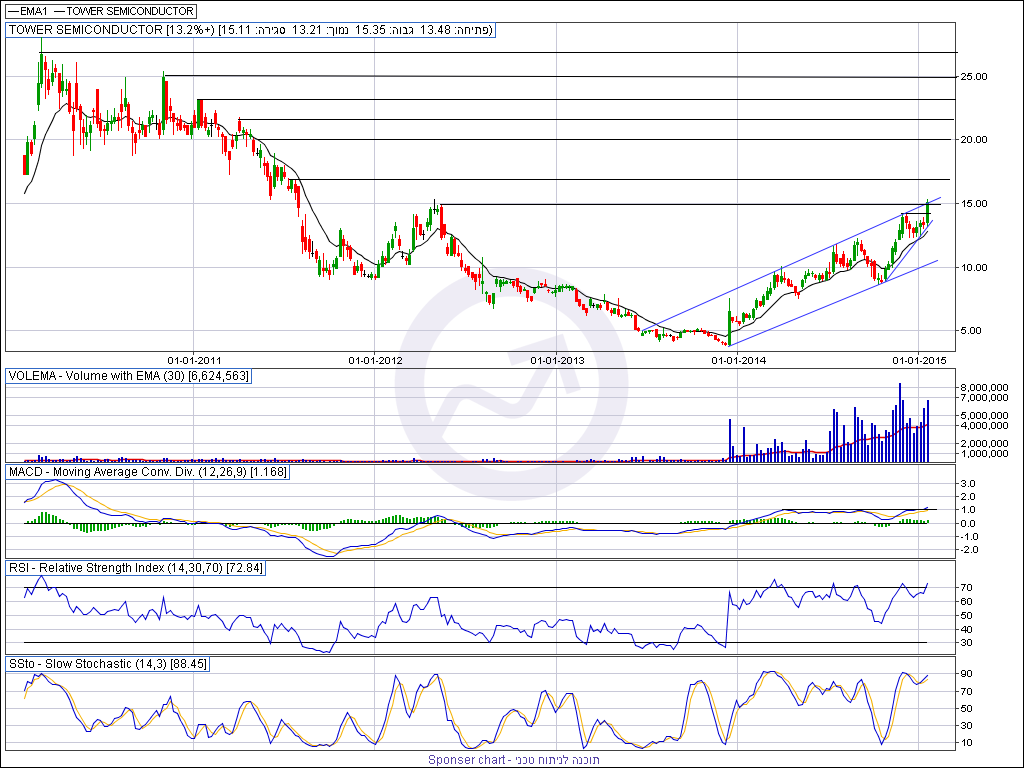
Task: Click the 70 level on RSI axis
Action: [x=968, y=587]
